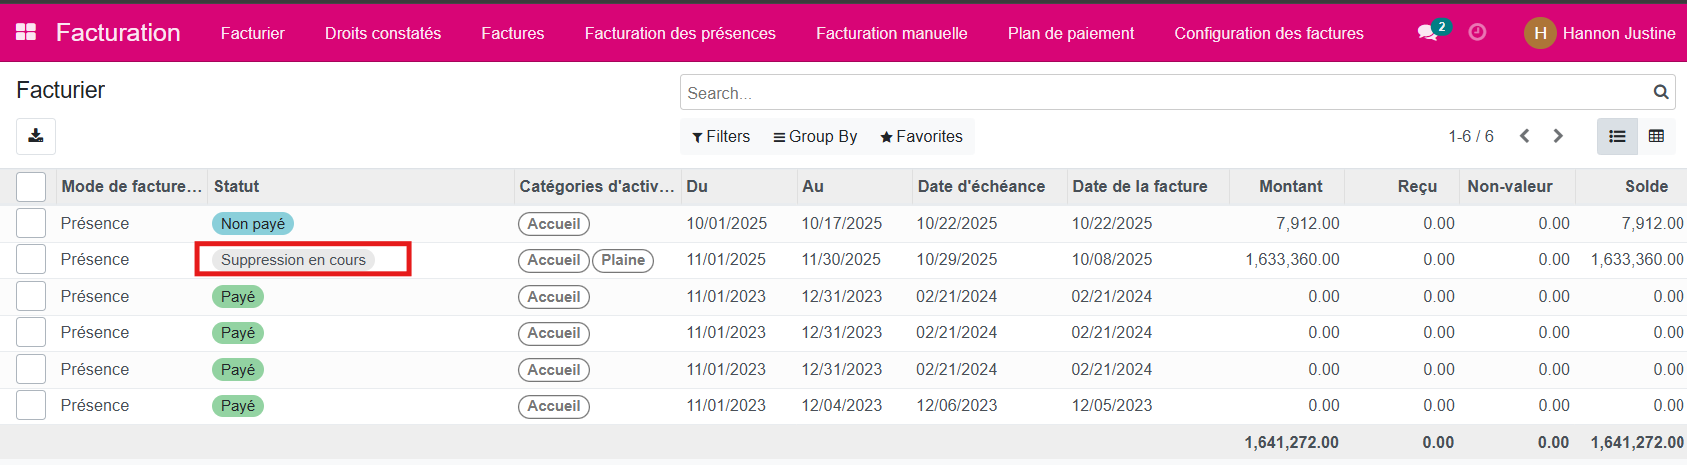The width and height of the screenshot is (1687, 465).
Task: Switch to pivot table view icon
Action: (1656, 136)
